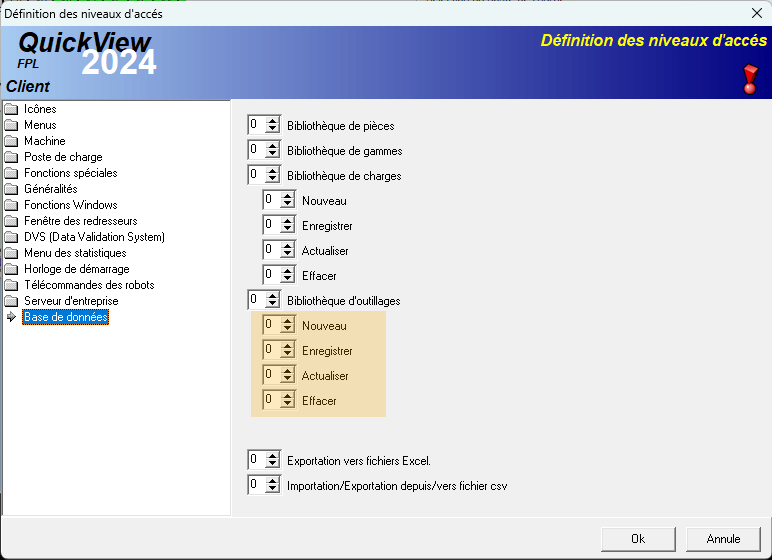Increase the Bibliothèque de pièces access level
This screenshot has height=560, width=772.
coord(273,122)
